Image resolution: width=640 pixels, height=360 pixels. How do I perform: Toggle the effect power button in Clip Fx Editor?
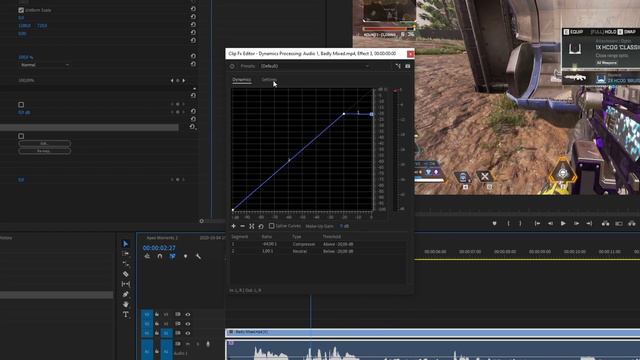coord(232,66)
